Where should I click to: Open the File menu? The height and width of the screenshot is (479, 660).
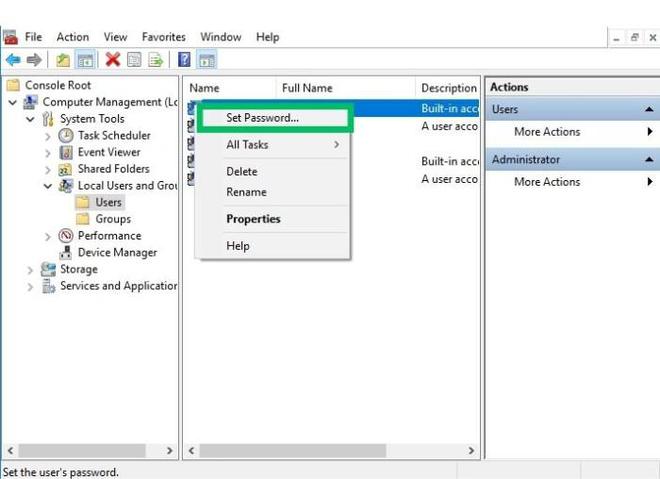pos(33,37)
